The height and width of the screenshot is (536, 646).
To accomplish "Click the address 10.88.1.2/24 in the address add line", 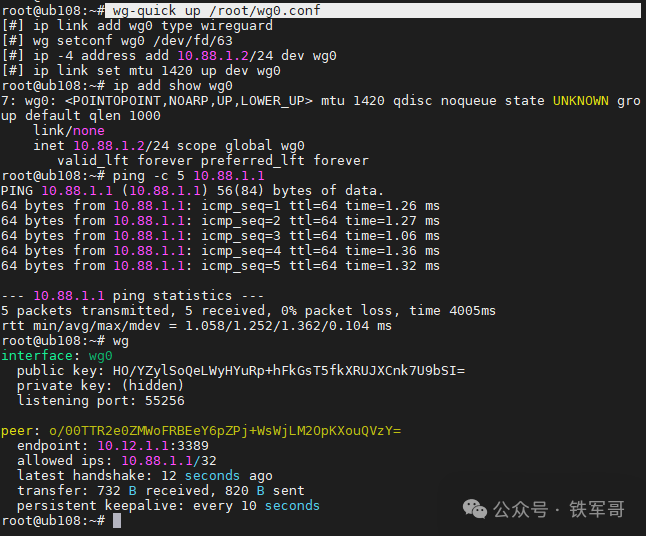I will pos(225,56).
